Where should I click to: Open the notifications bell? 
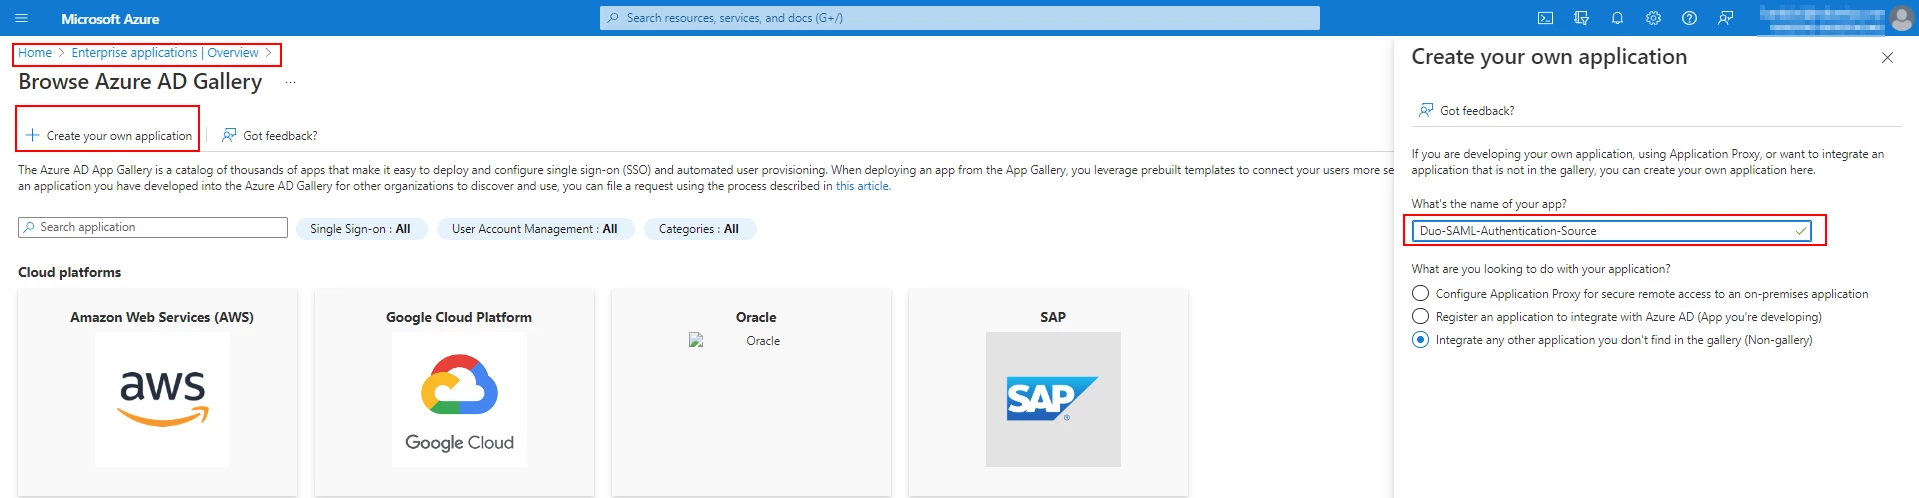(x=1617, y=18)
